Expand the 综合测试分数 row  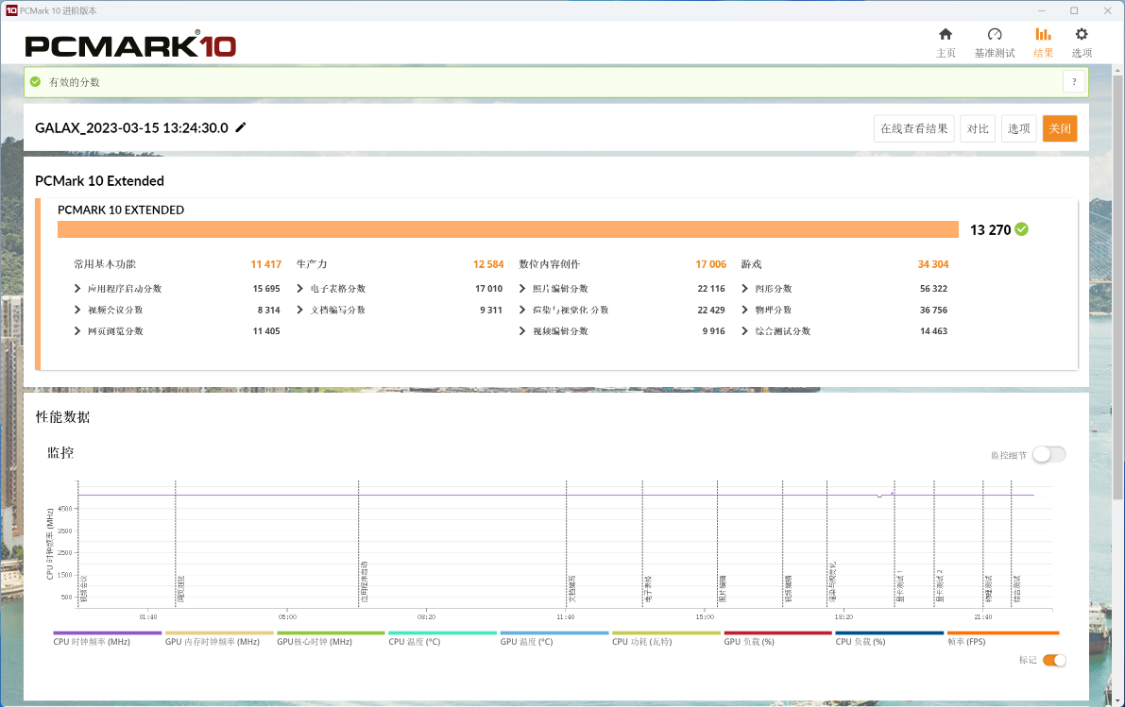click(745, 331)
